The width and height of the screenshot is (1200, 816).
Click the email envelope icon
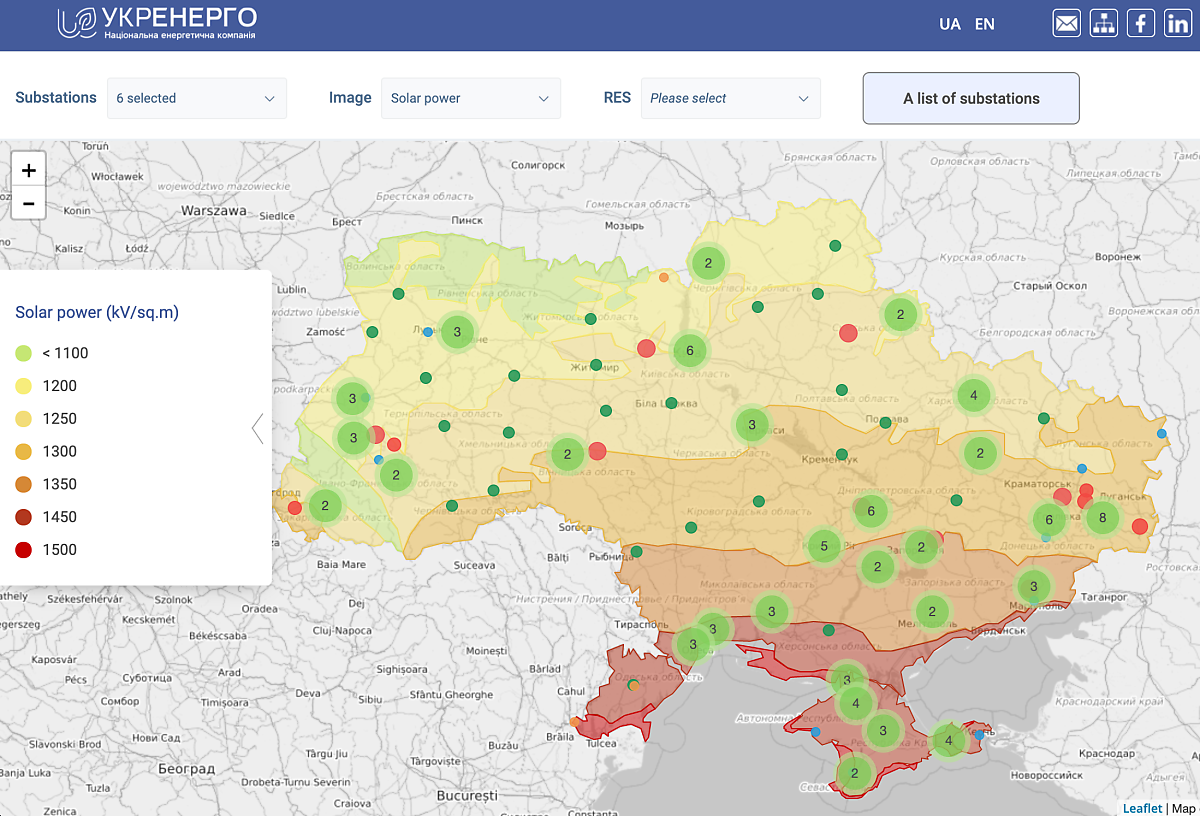(1067, 23)
